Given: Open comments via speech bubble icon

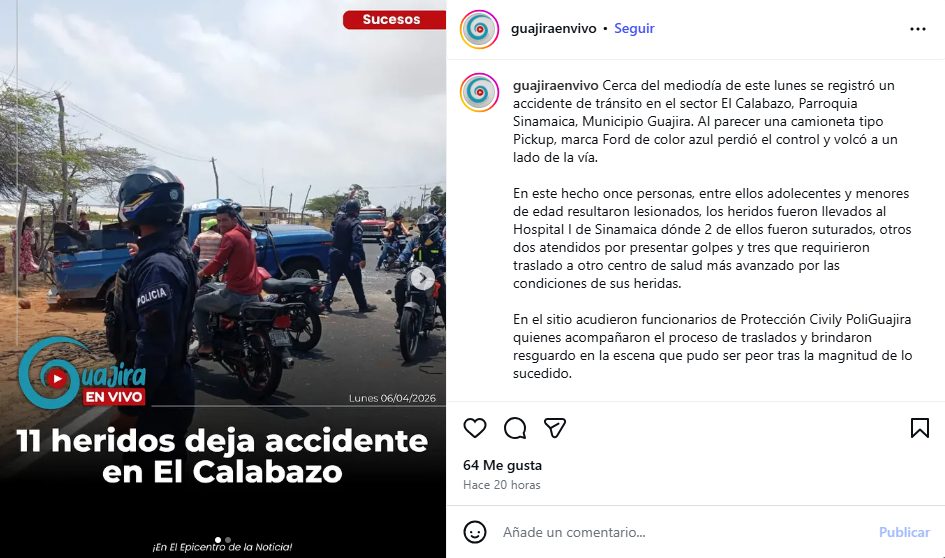Looking at the screenshot, I should pos(515,428).
